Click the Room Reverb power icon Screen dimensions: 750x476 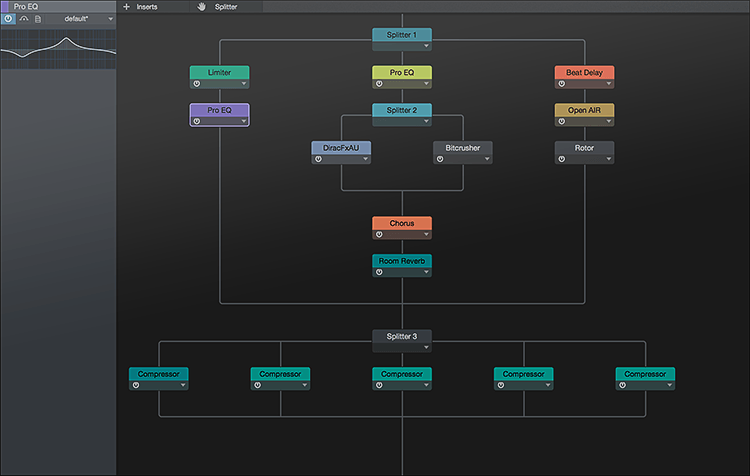pos(379,272)
